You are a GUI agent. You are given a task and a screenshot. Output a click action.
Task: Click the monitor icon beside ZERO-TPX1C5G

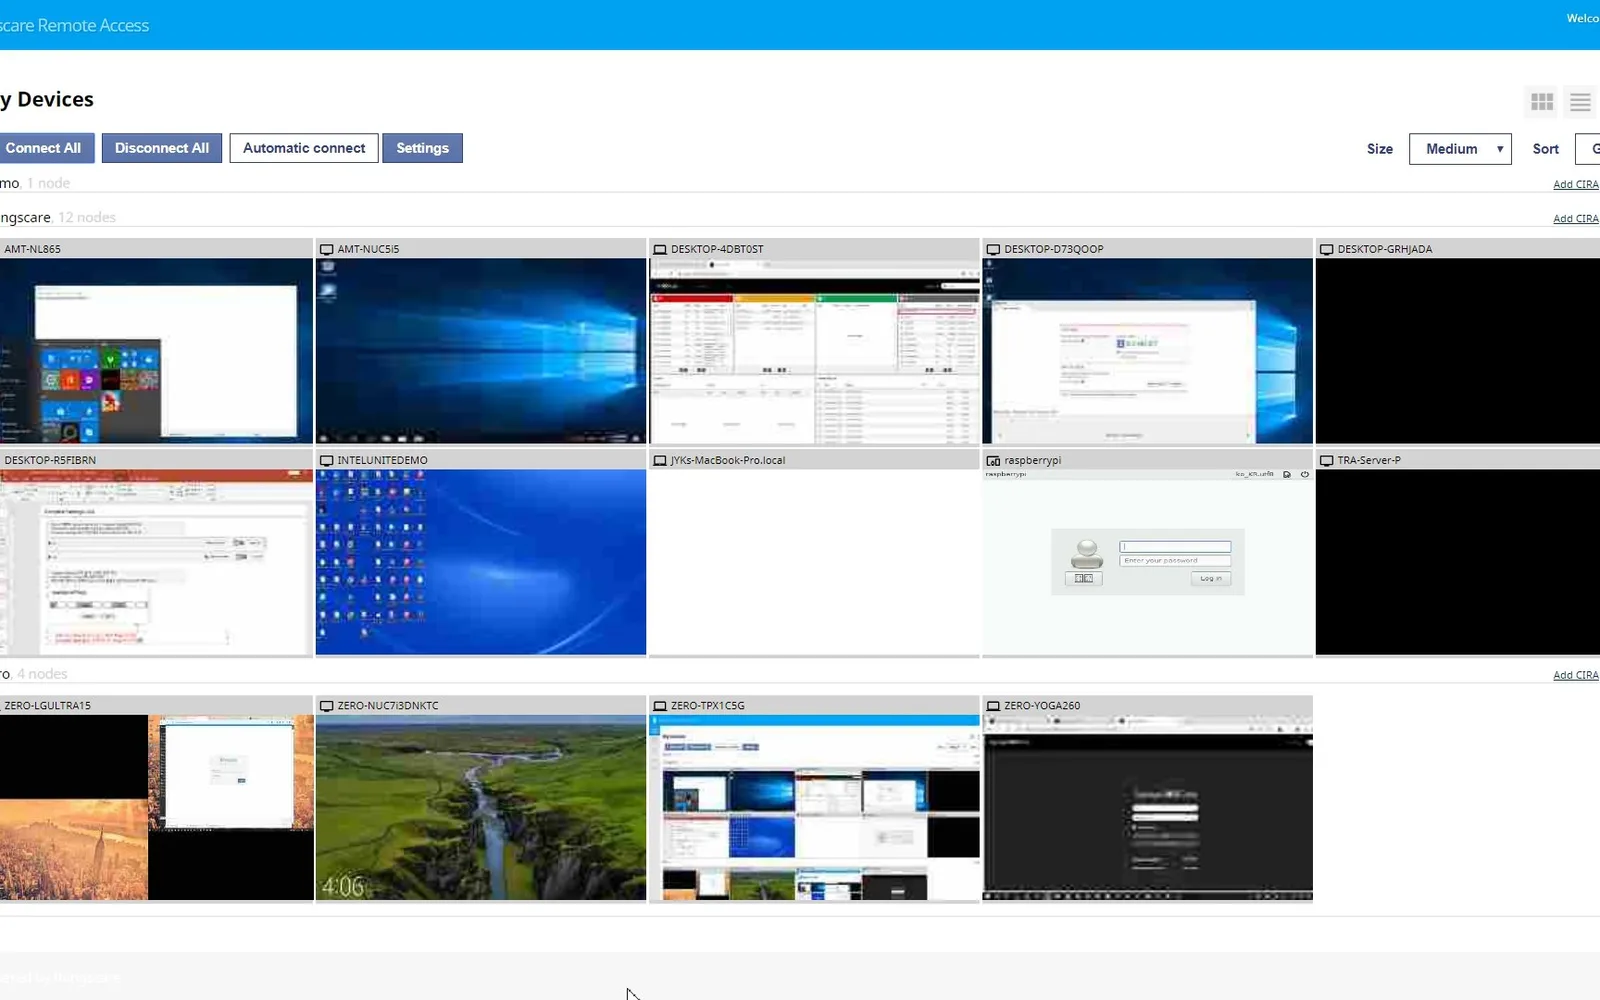point(660,705)
